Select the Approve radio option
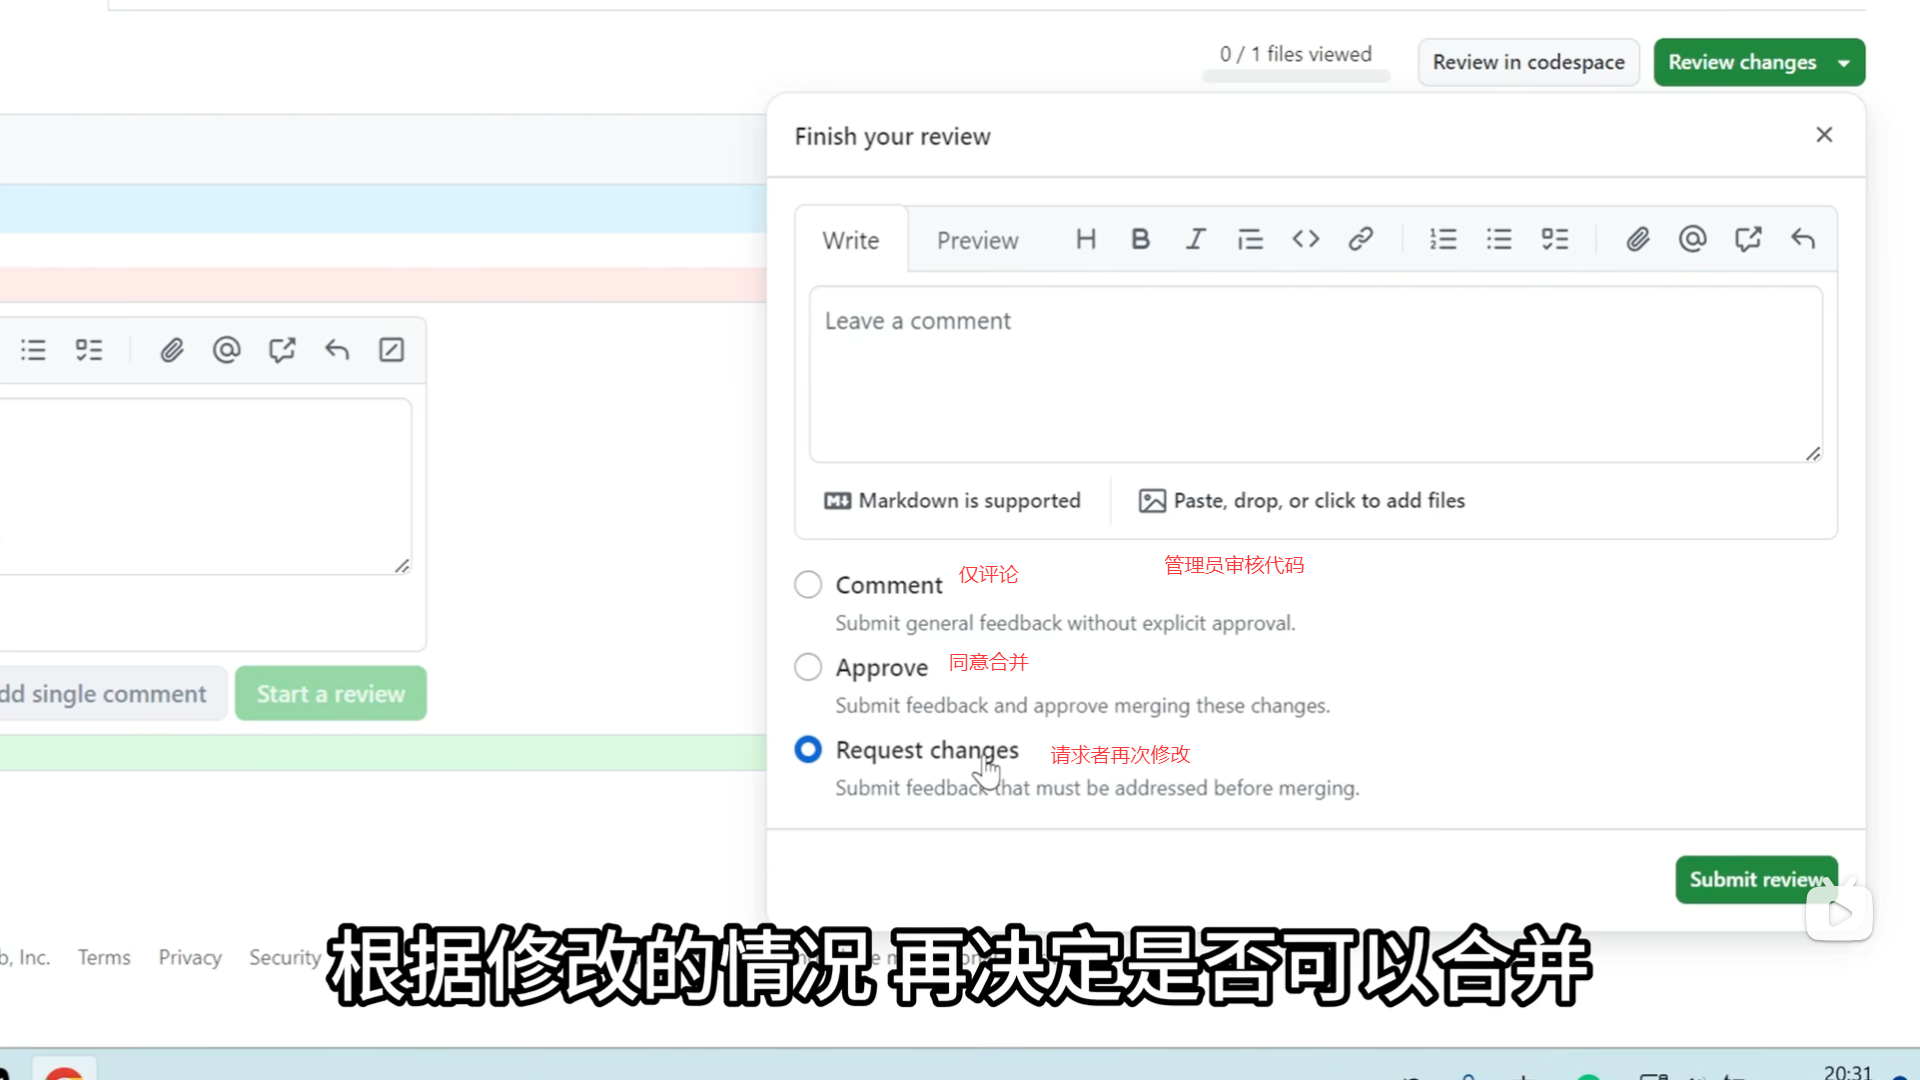This screenshot has width=1920, height=1080. pos(808,667)
